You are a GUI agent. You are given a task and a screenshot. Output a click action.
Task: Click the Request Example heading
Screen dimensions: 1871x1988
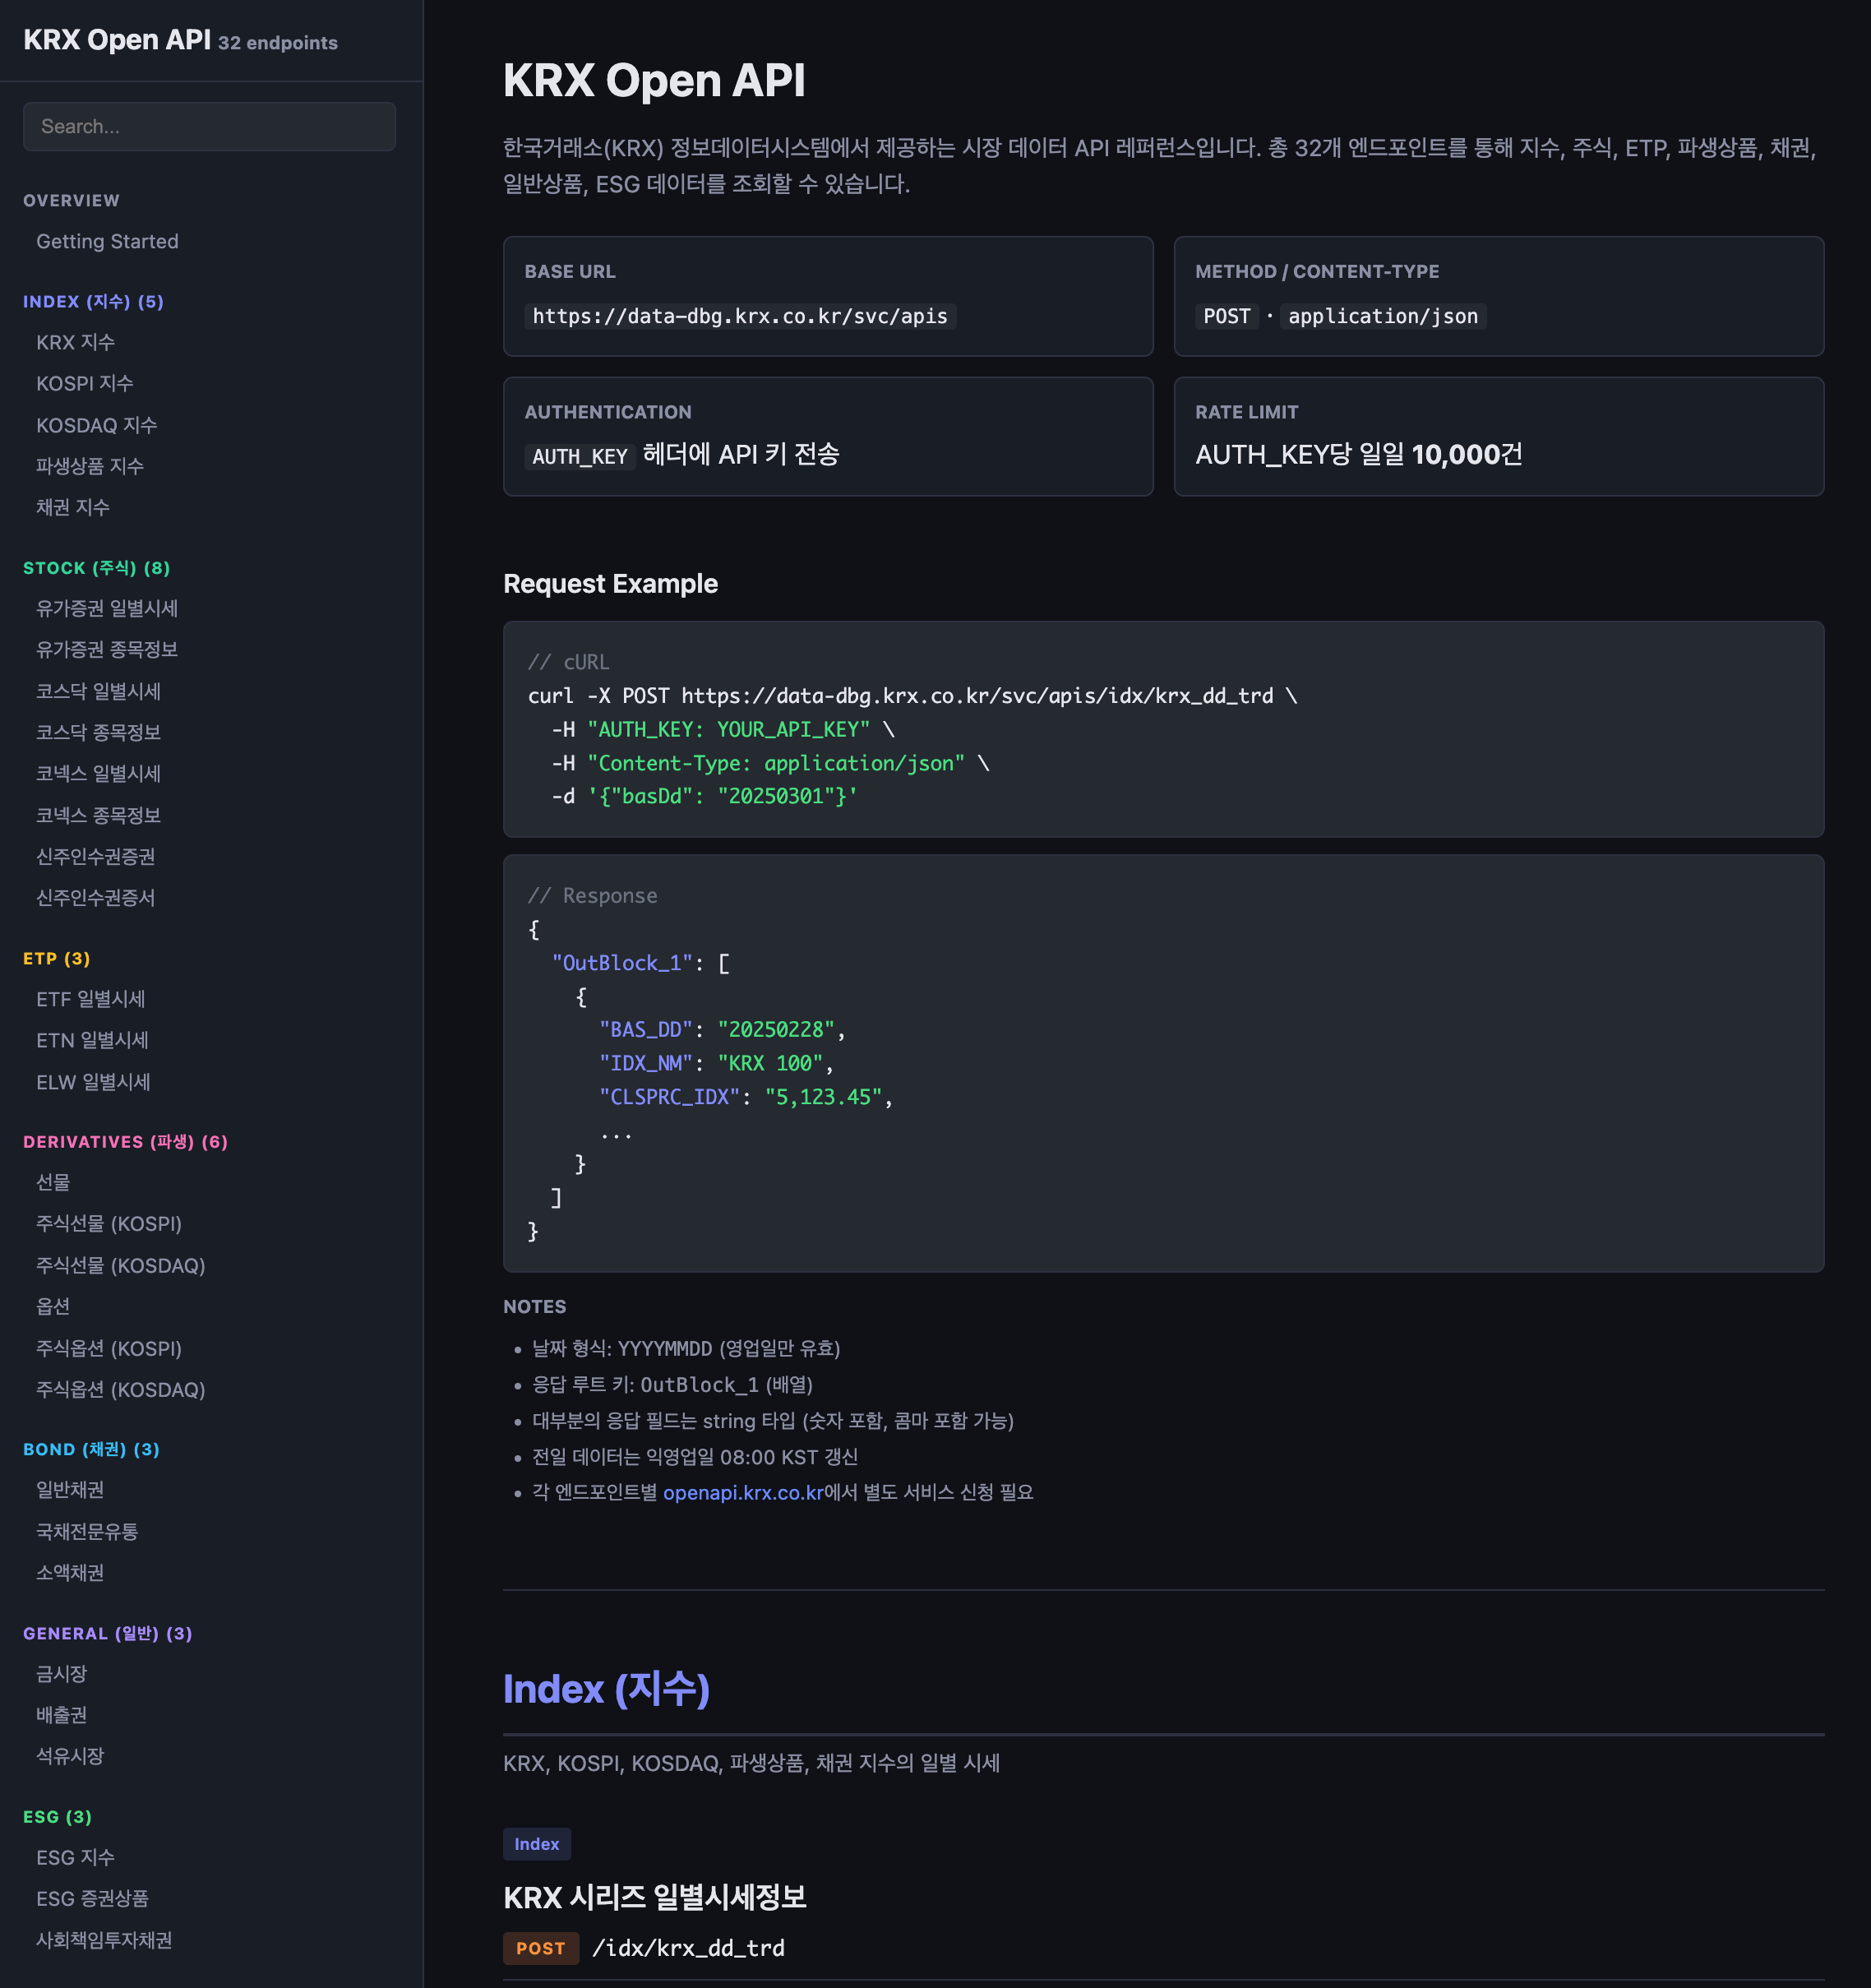(x=610, y=583)
